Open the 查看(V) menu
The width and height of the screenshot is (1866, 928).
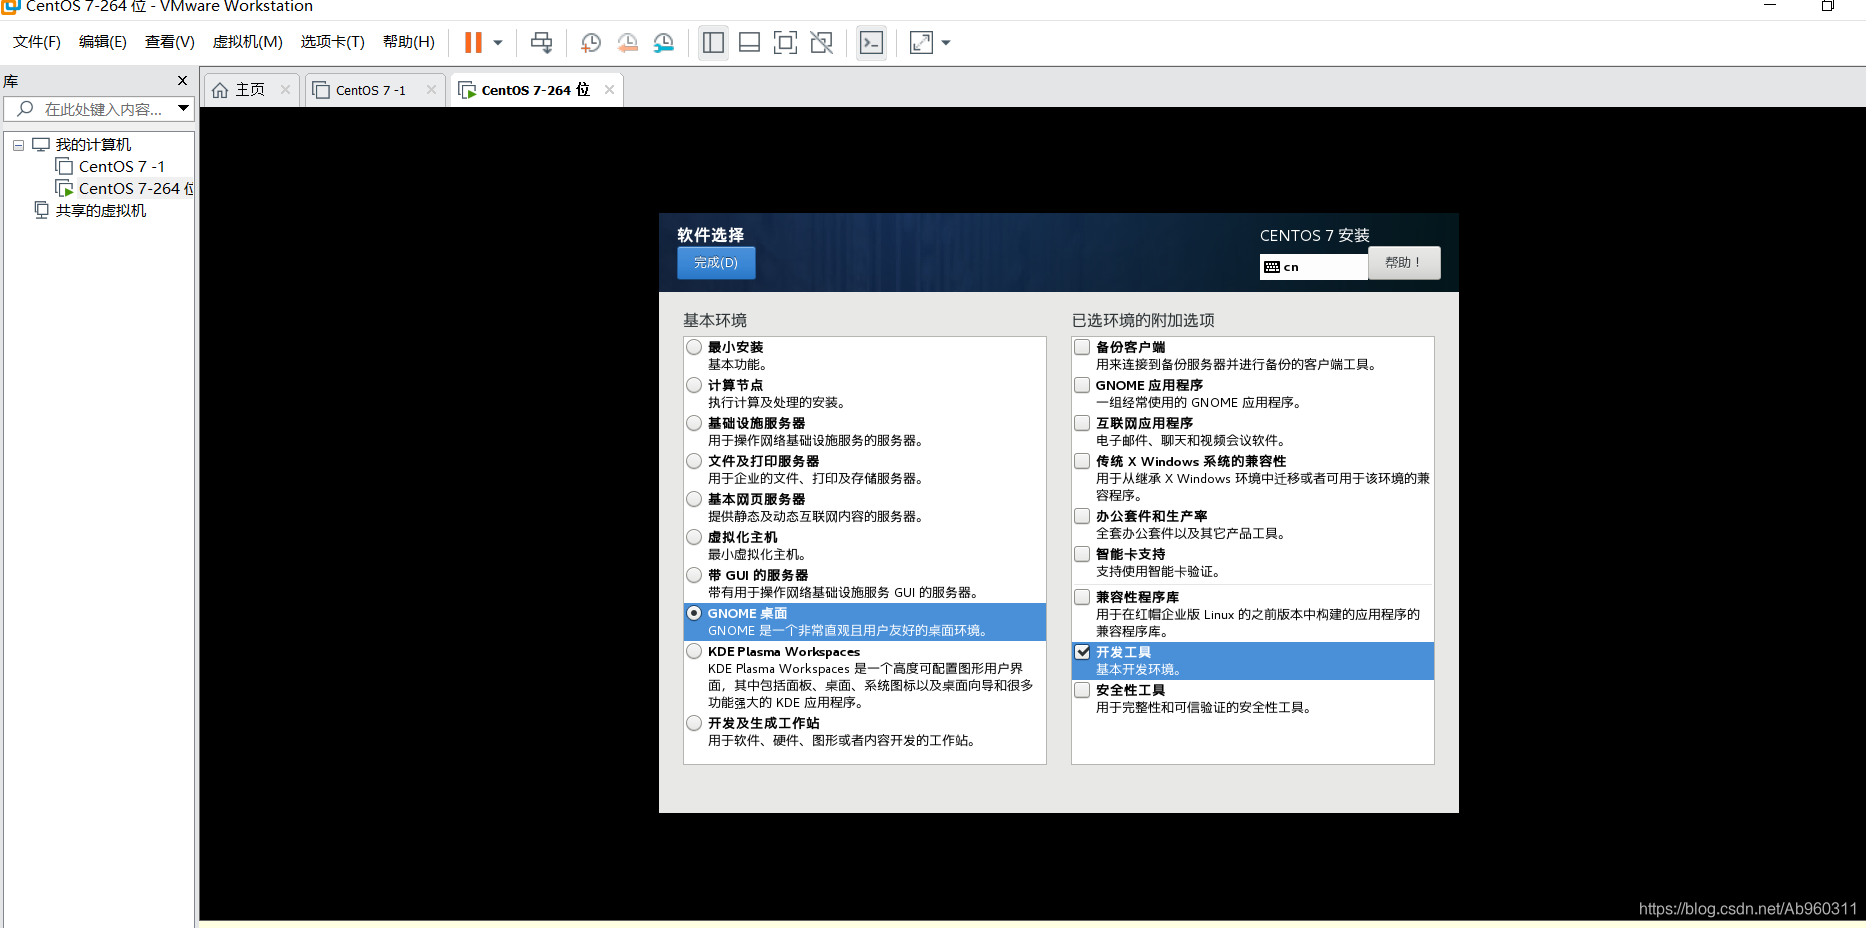tap(169, 42)
